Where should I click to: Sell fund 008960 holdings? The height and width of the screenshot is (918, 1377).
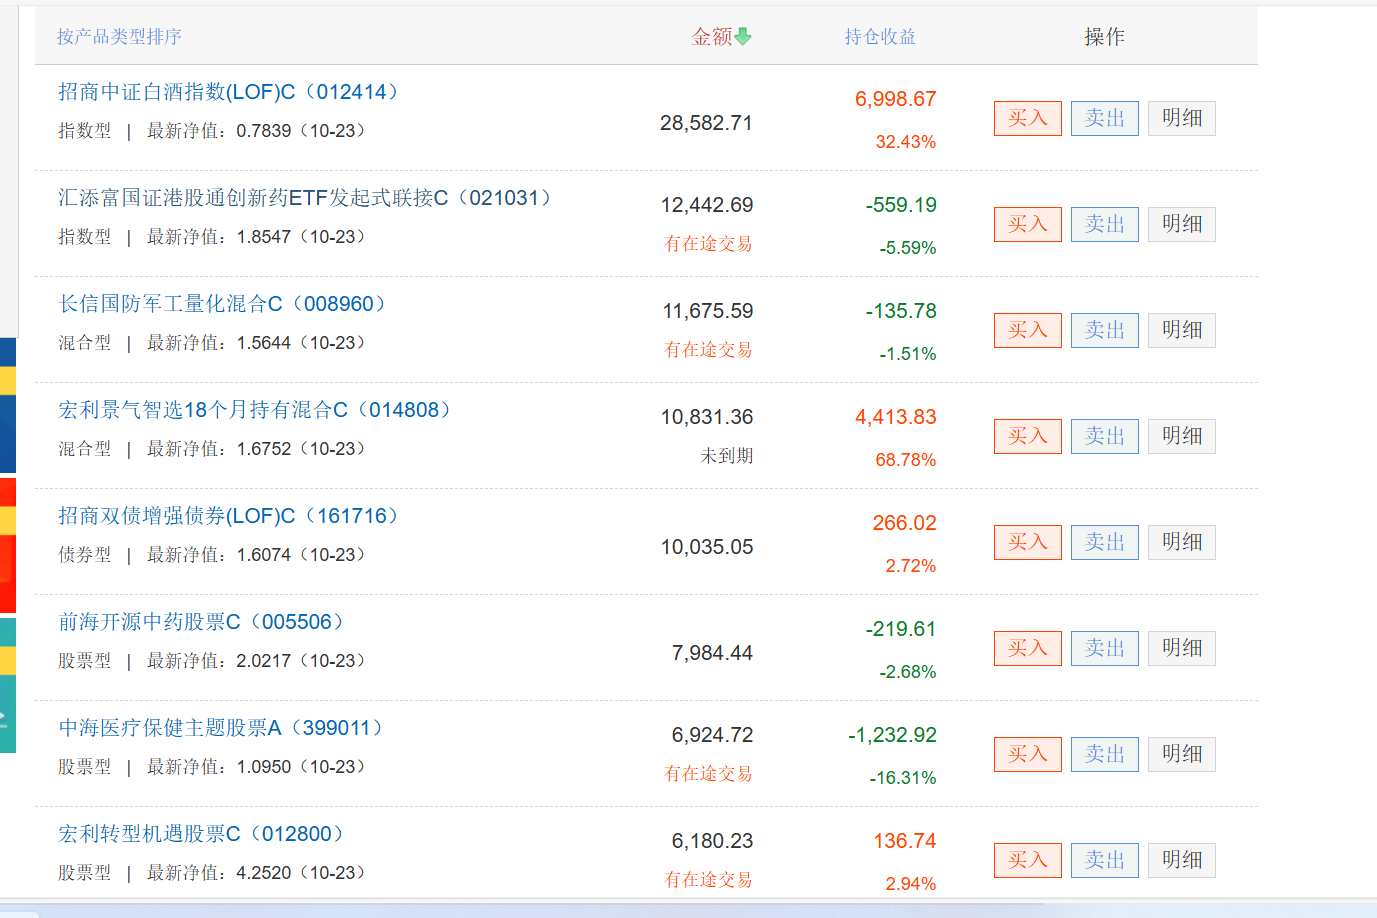pos(1105,330)
